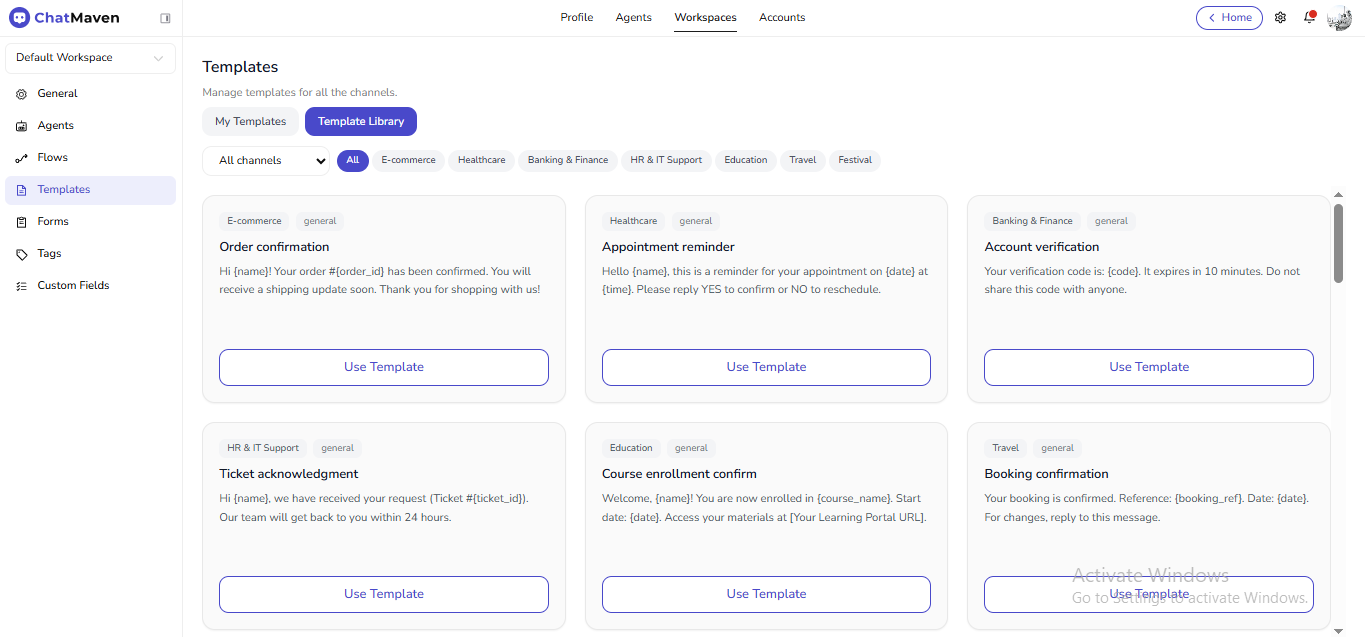Viewport: 1365px width, 637px height.
Task: Open the All channels dropdown
Action: [x=266, y=161]
